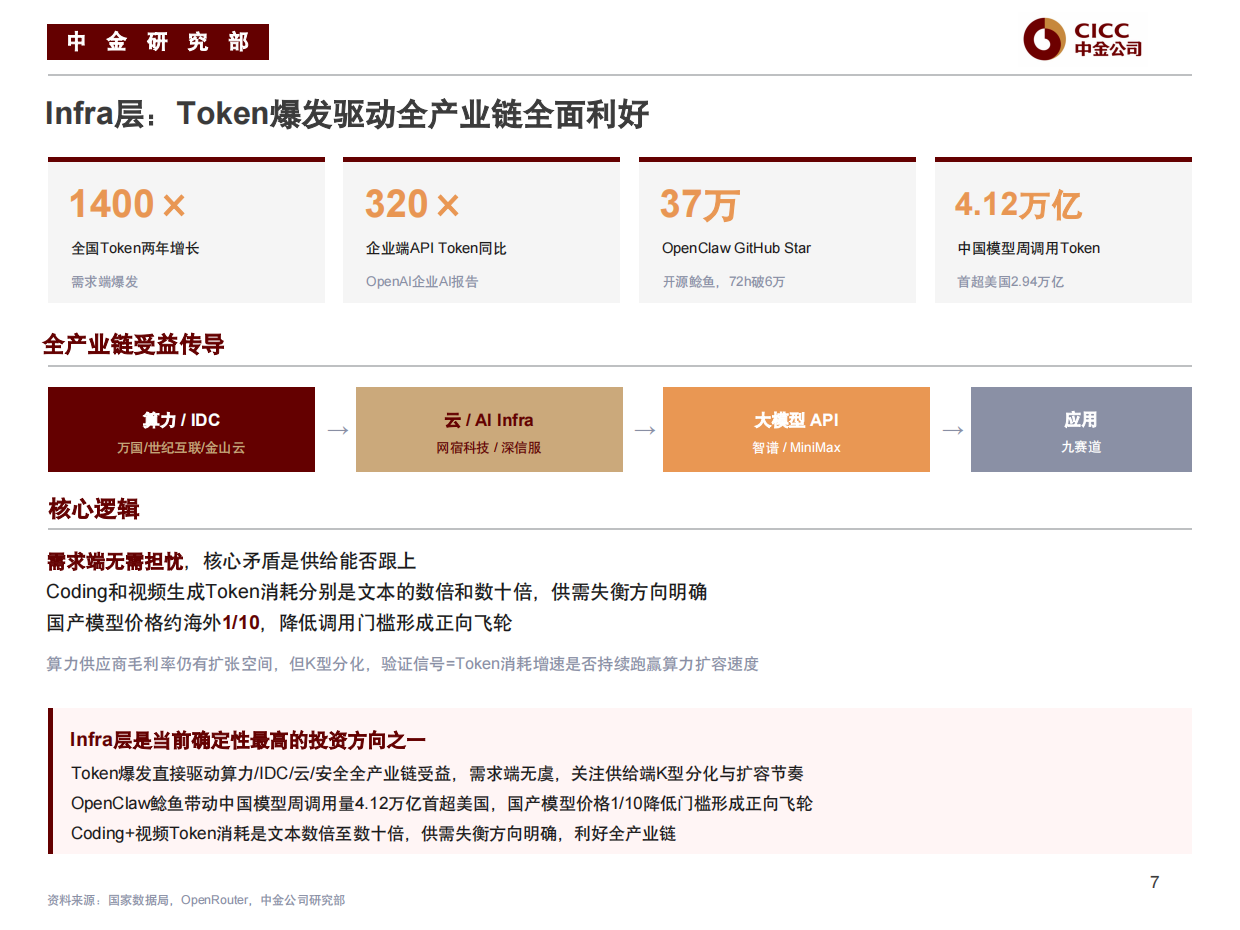The width and height of the screenshot is (1240, 930).
Task: Click the text 企业端API Token同比
Action: point(436,248)
